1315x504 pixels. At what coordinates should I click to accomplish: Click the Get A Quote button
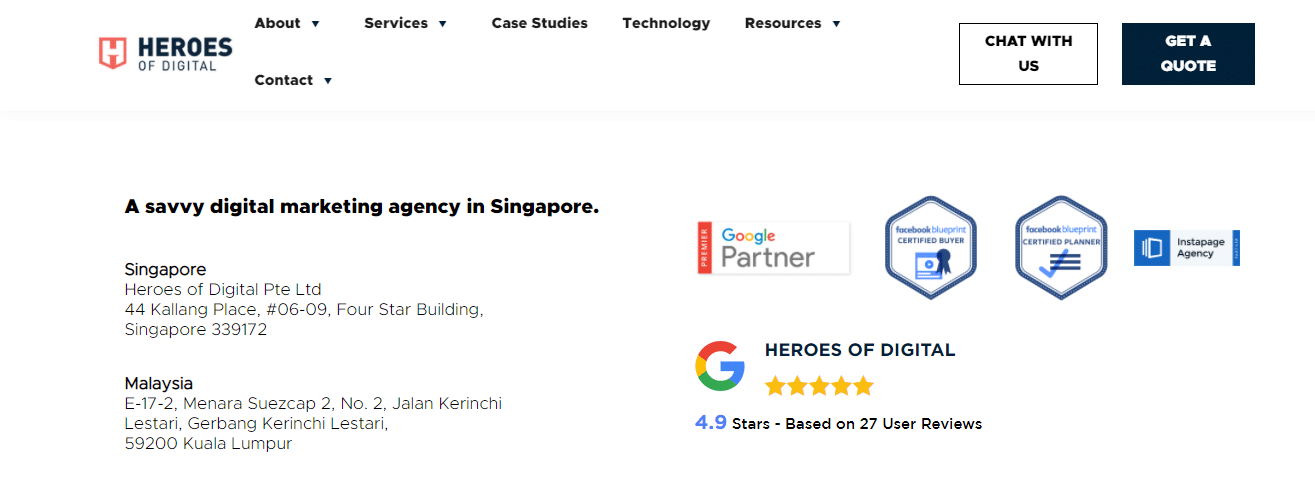(x=1188, y=54)
